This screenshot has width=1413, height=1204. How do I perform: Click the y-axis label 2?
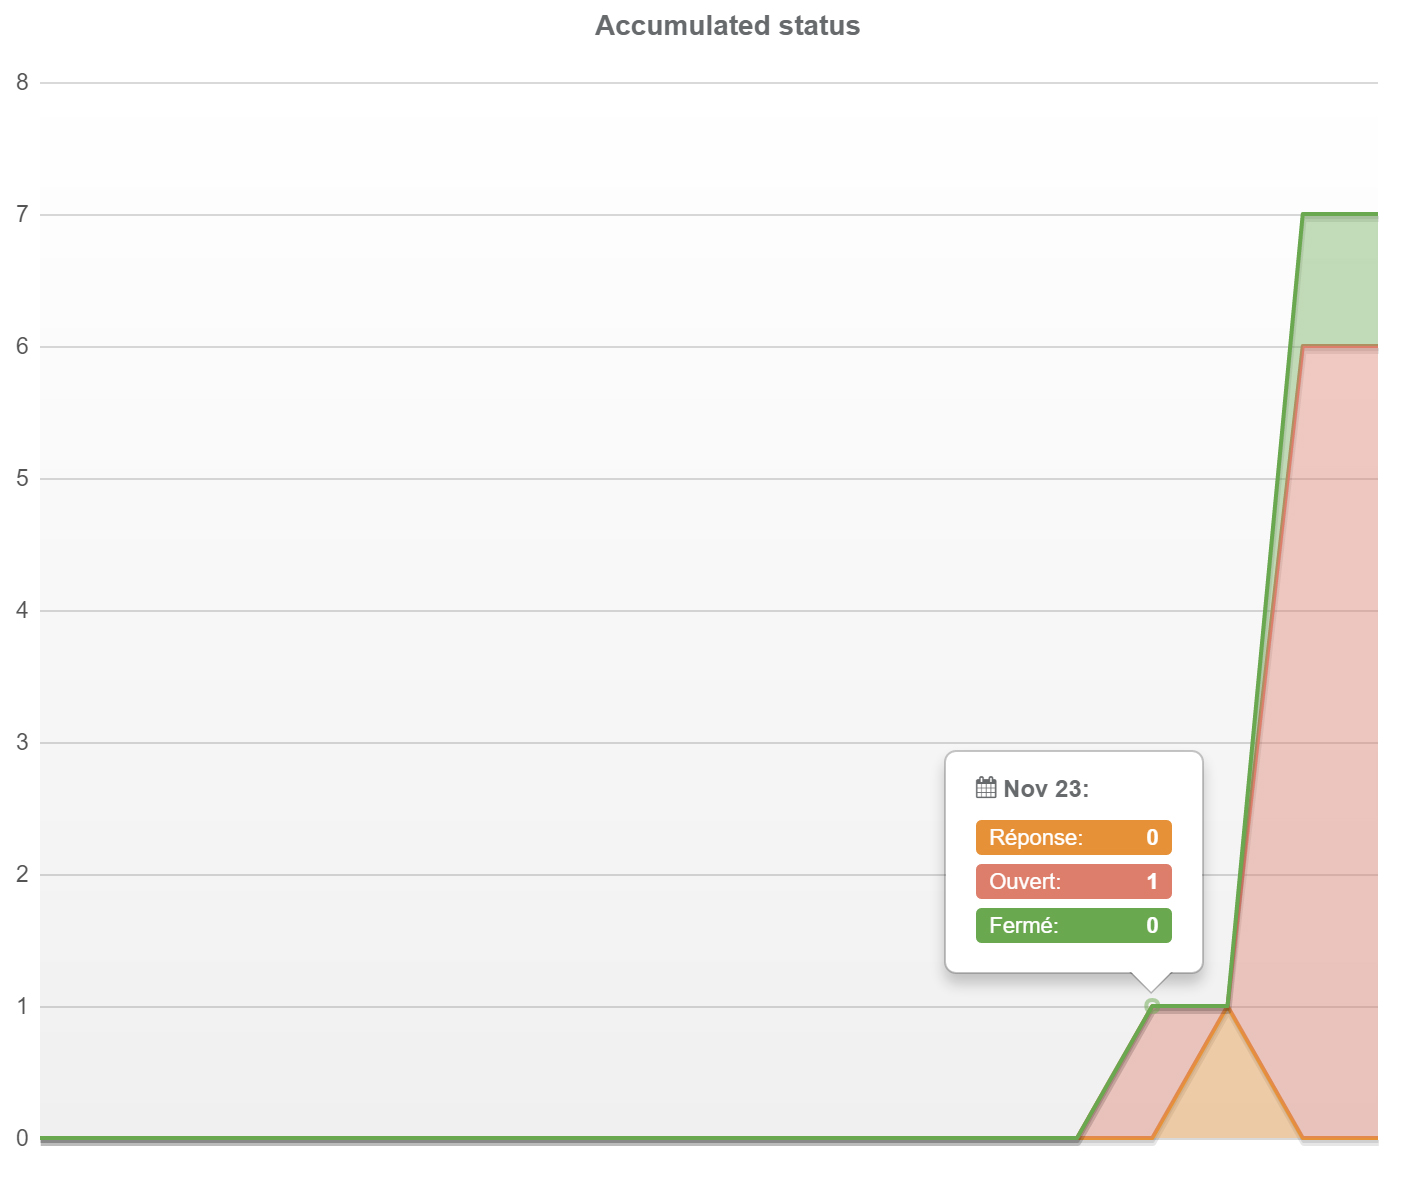[x=22, y=875]
